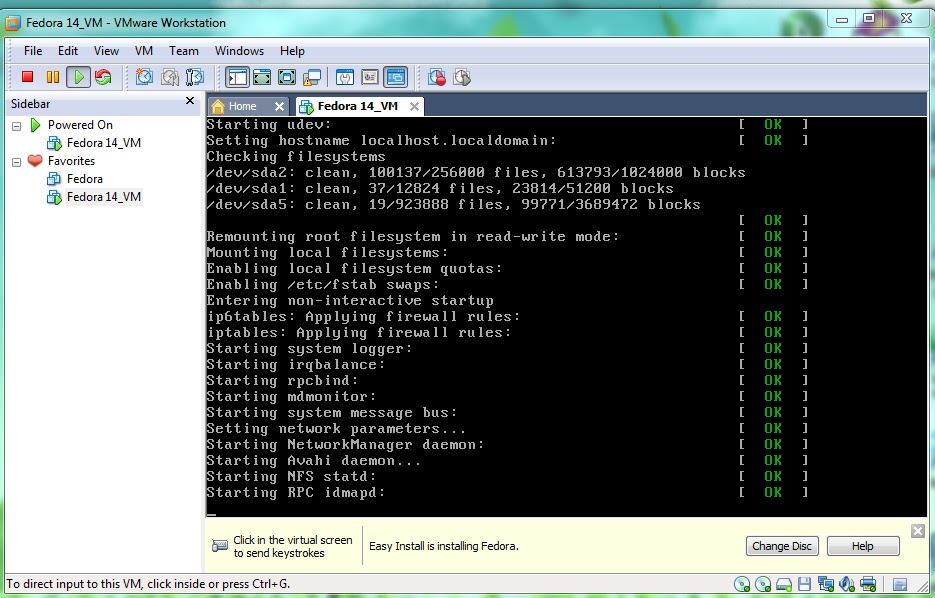Click the Powered On group label
Screen dimensions: 935x598
(x=80, y=125)
